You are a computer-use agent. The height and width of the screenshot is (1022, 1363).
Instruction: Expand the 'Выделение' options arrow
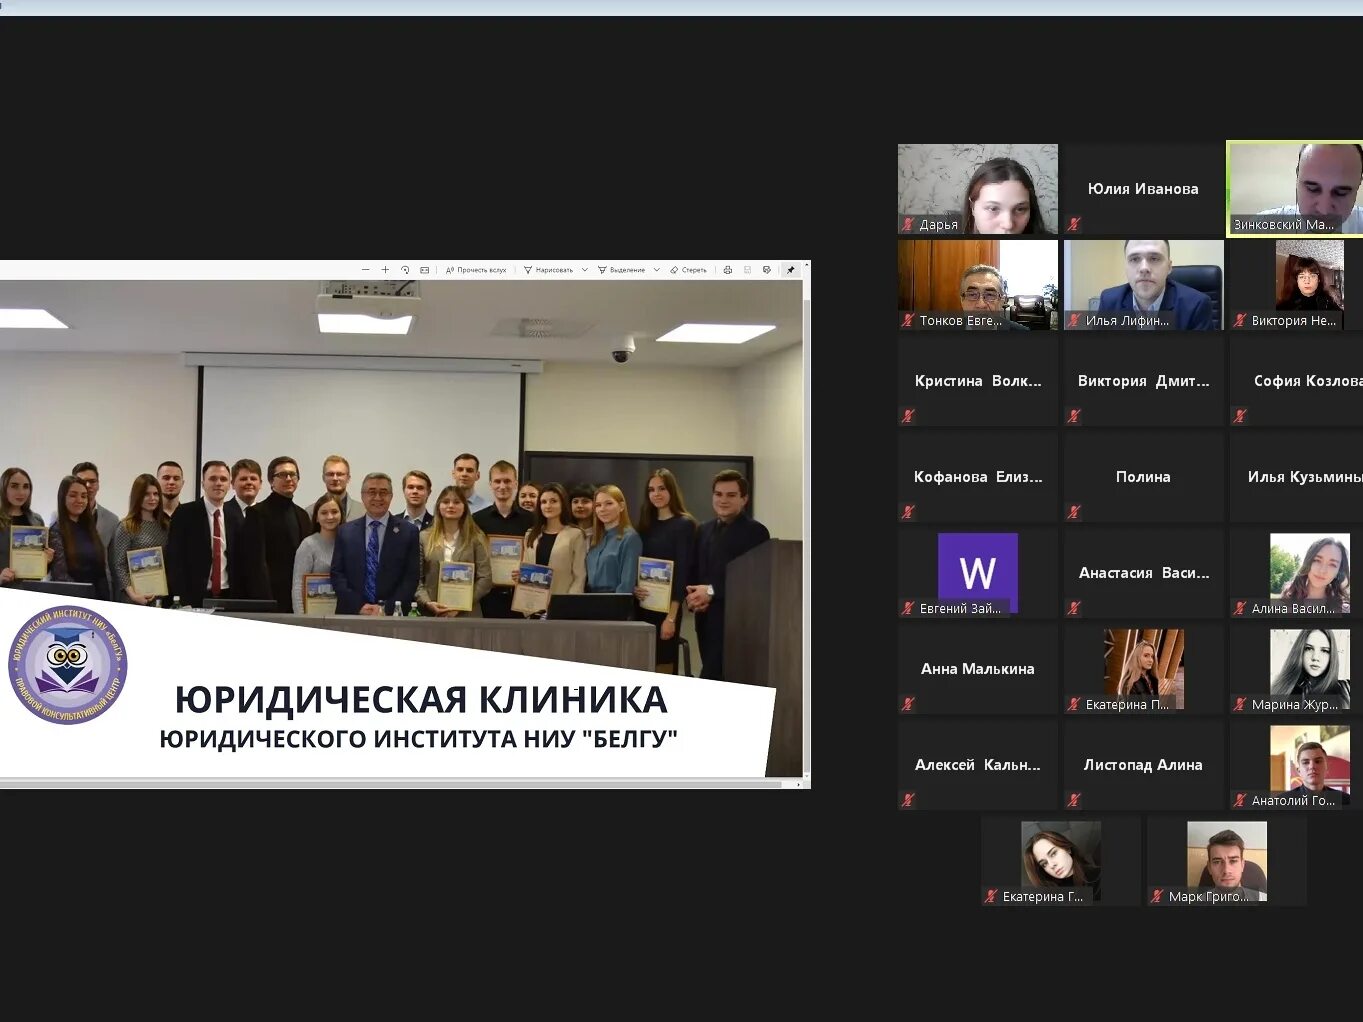(x=657, y=270)
